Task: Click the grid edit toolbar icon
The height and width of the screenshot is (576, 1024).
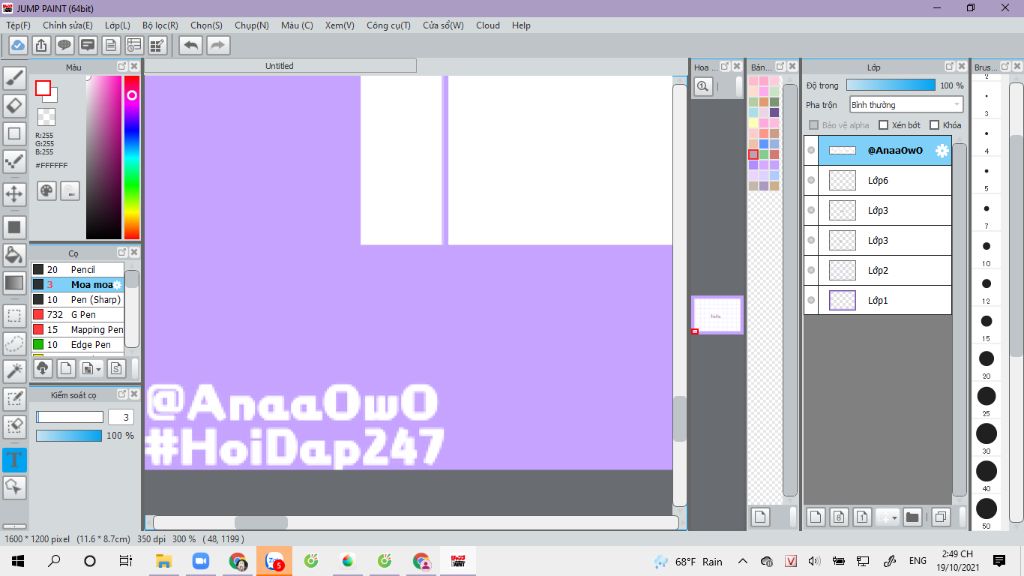Action: (157, 45)
